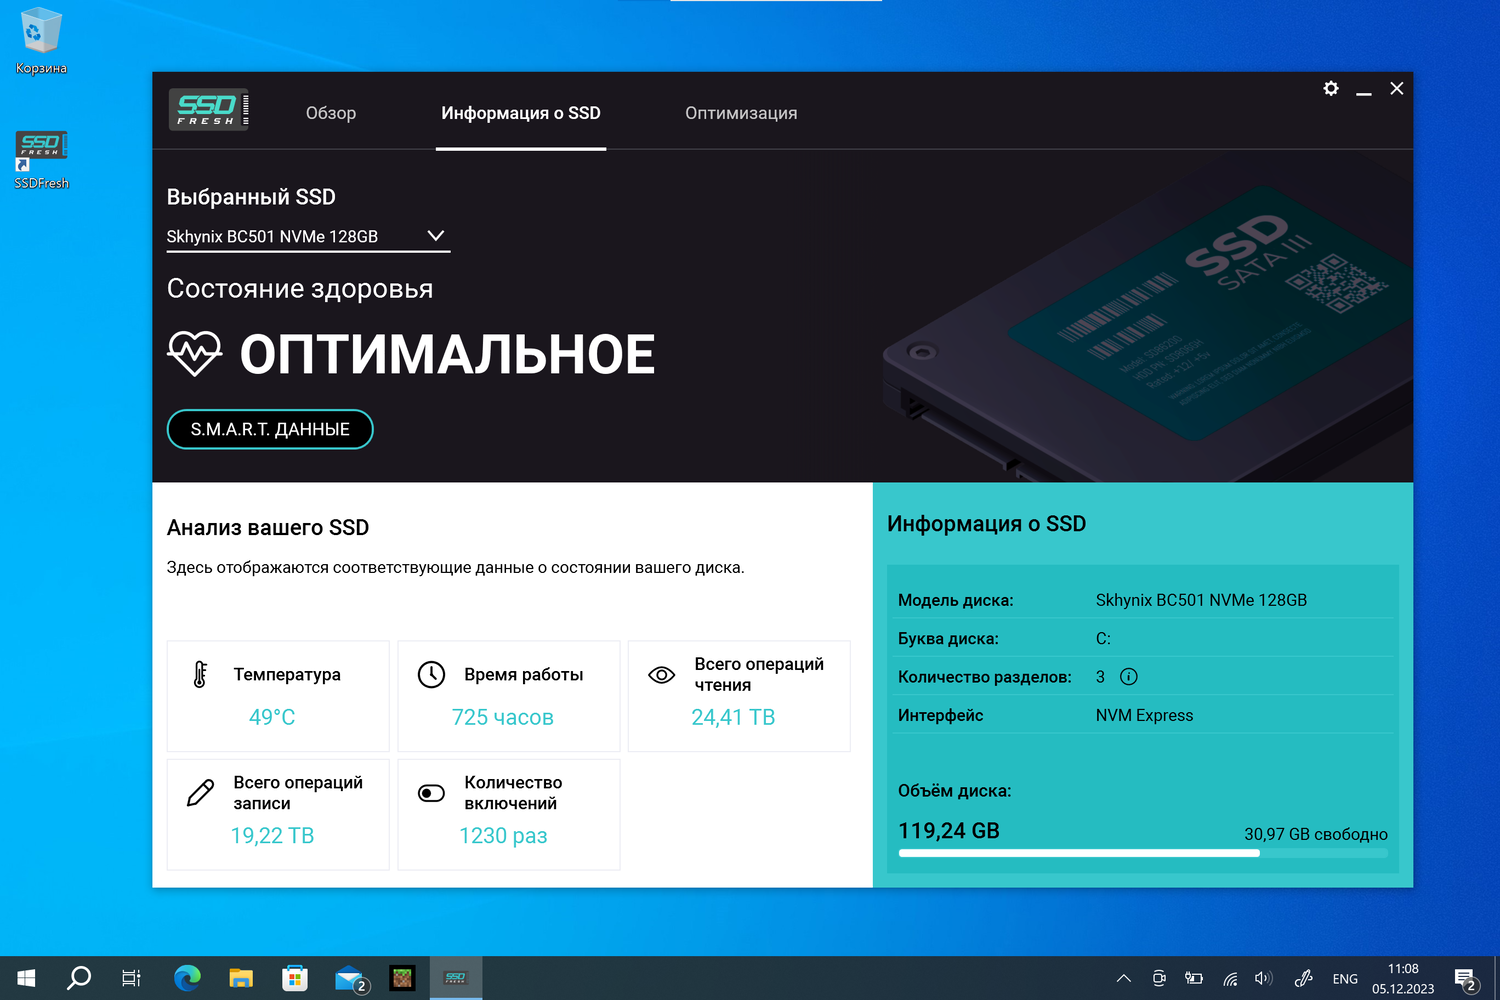The width and height of the screenshot is (1500, 1000).
Task: Open the notification center icon
Action: [1466, 979]
